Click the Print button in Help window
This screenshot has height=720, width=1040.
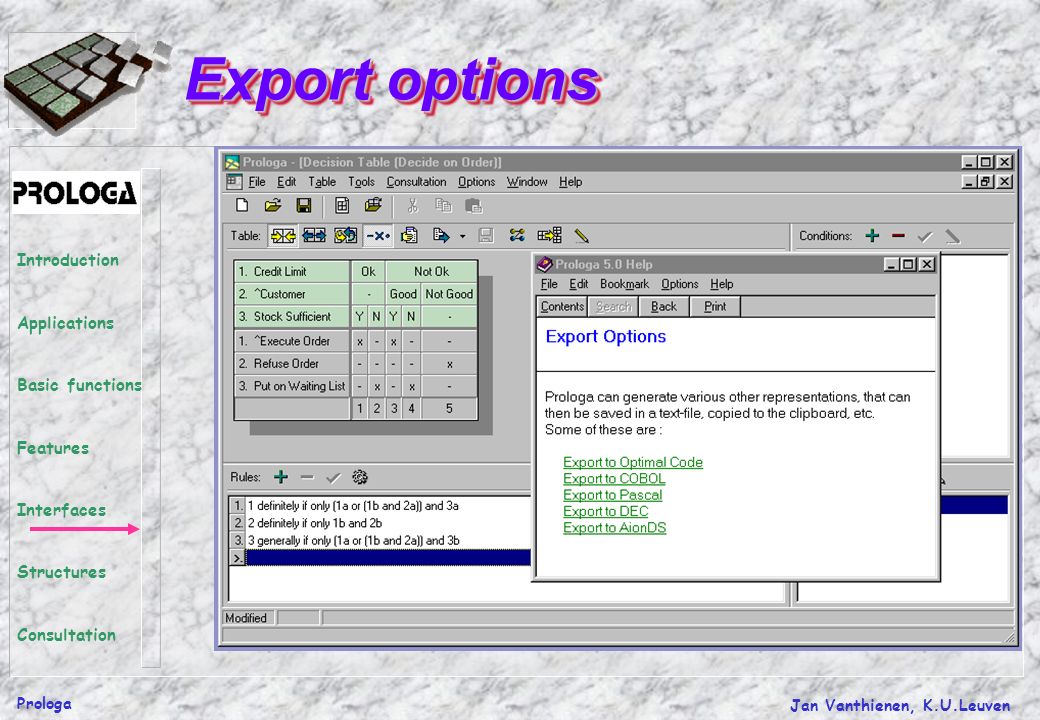(715, 306)
